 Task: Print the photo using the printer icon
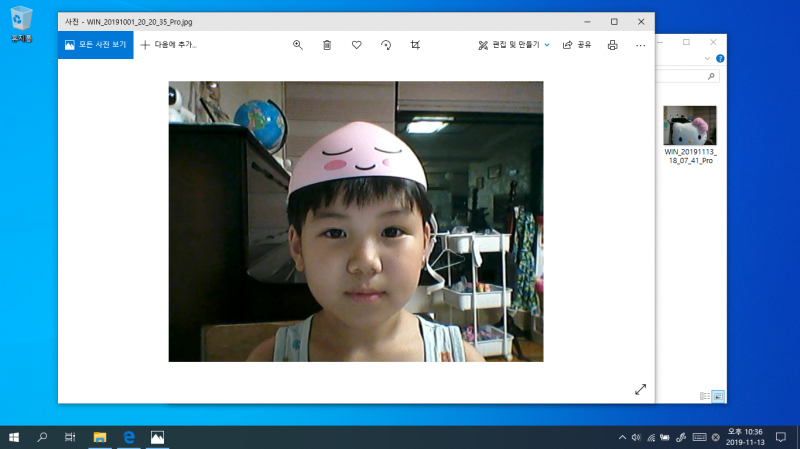(x=612, y=45)
